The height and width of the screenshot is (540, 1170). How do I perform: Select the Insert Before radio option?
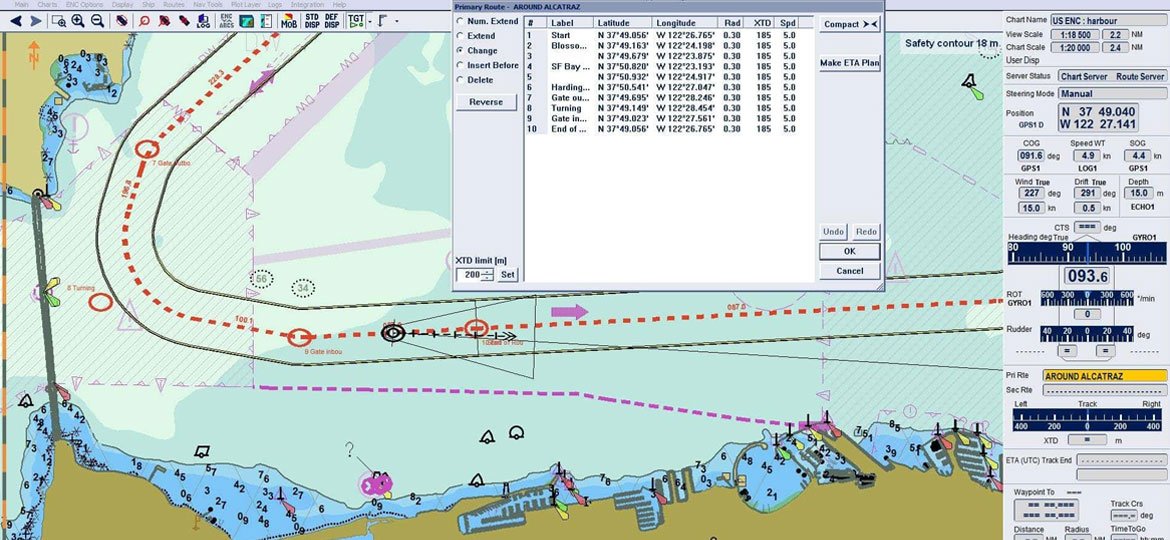click(460, 65)
